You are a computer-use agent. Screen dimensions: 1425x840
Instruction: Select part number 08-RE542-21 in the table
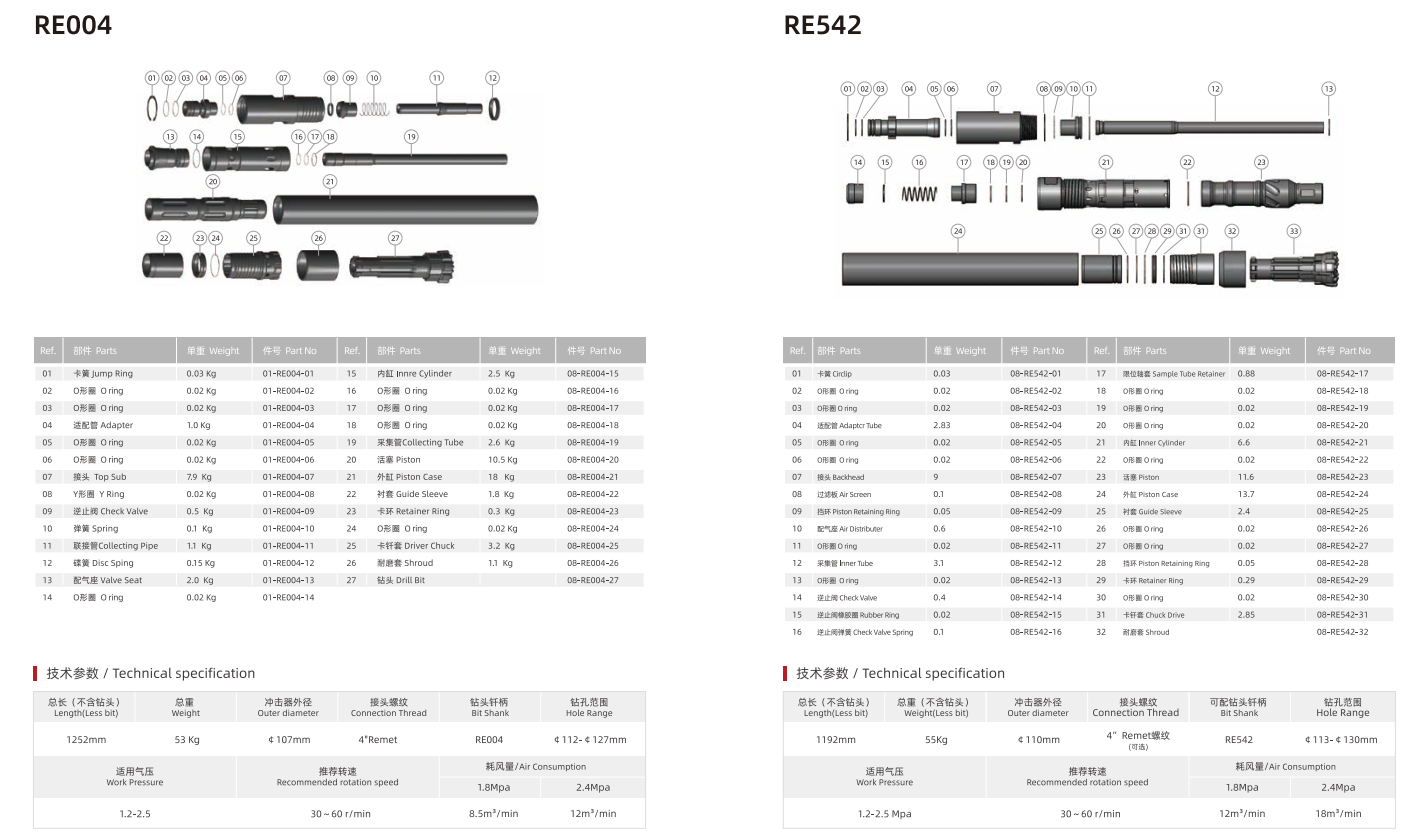coord(1342,443)
